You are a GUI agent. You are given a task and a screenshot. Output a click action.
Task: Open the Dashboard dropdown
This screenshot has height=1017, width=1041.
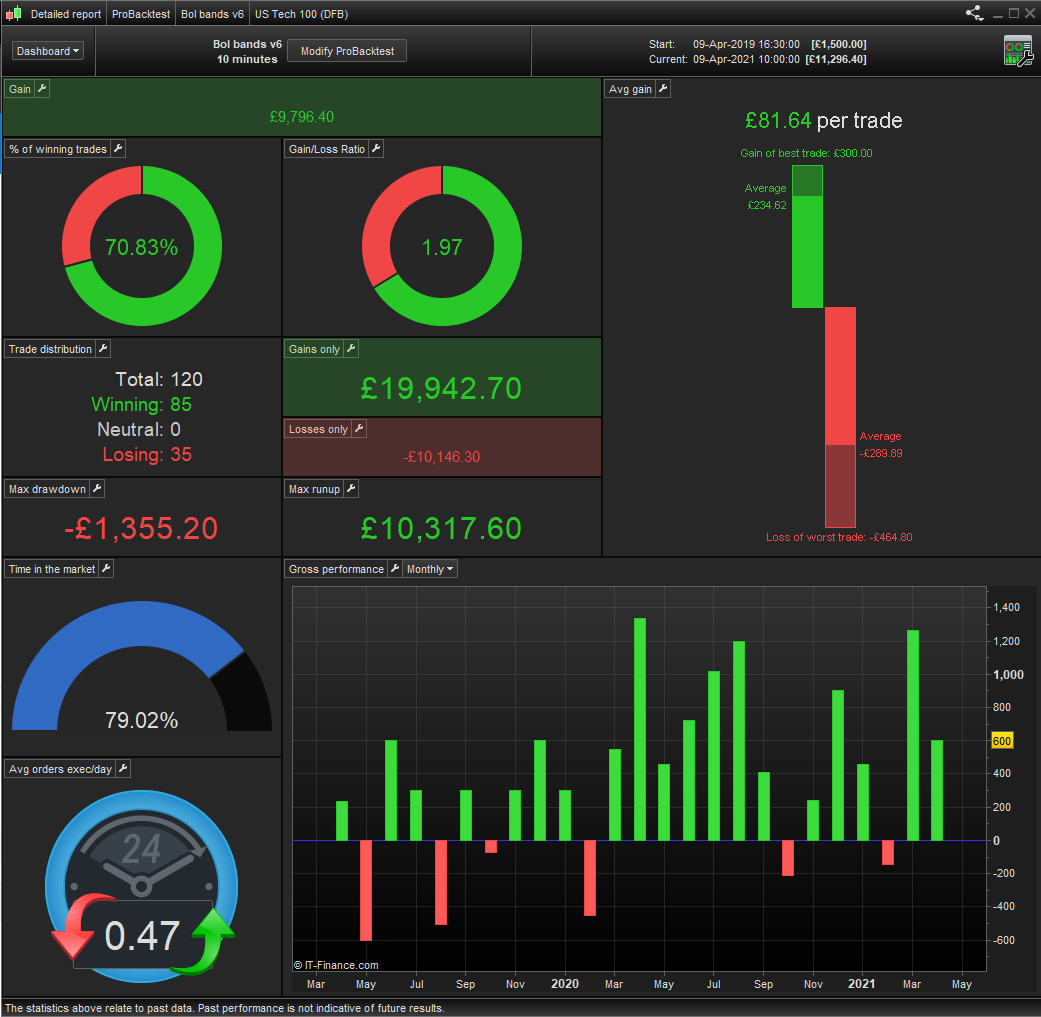48,51
